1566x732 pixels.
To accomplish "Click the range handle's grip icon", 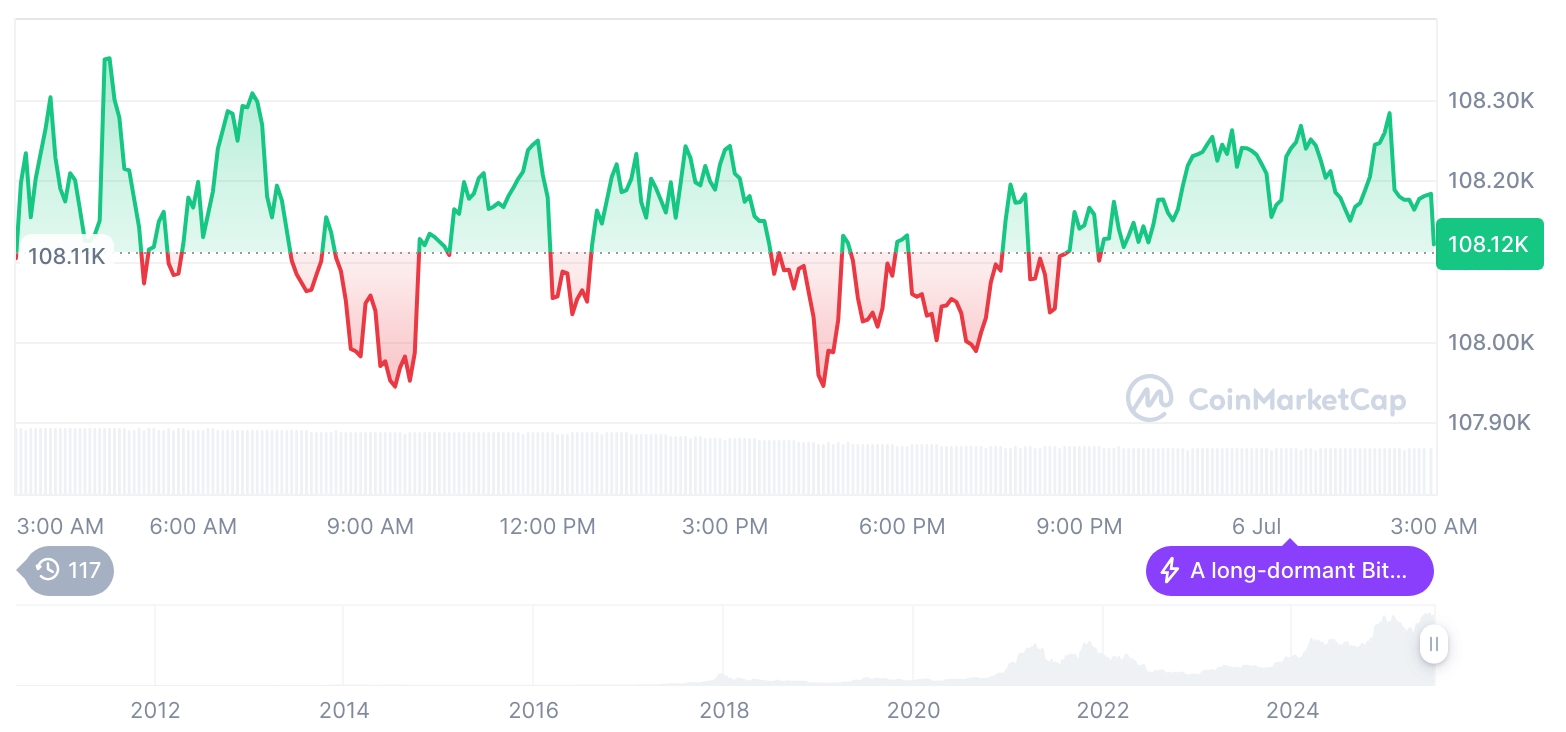I will click(x=1434, y=644).
